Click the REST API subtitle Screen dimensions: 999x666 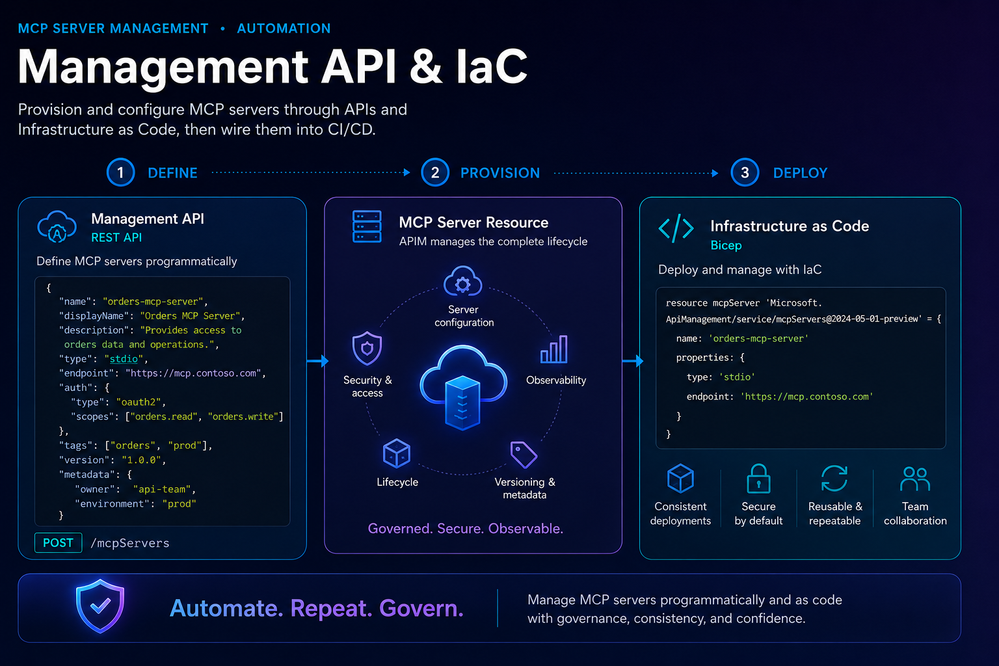click(117, 237)
